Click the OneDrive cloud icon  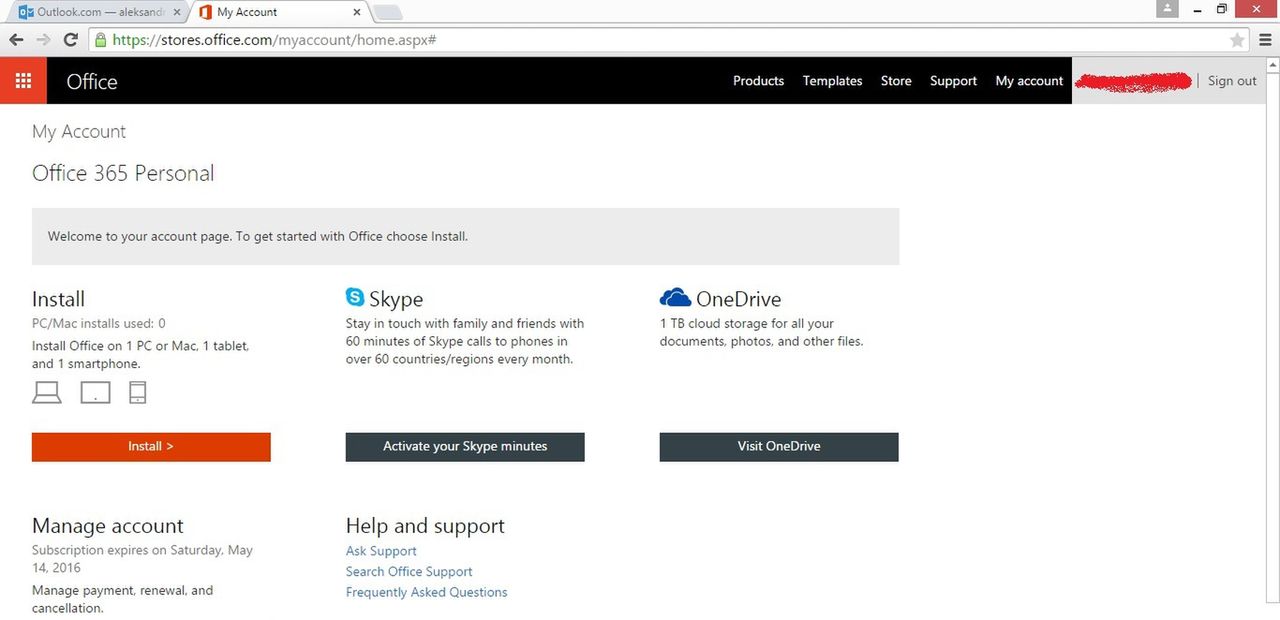pos(676,298)
